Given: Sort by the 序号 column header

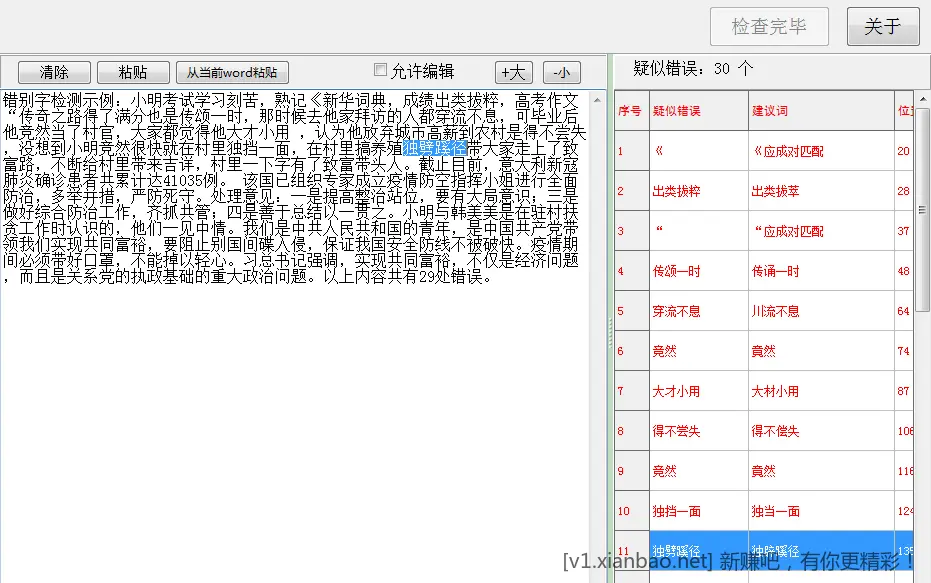Looking at the screenshot, I should click(x=630, y=110).
